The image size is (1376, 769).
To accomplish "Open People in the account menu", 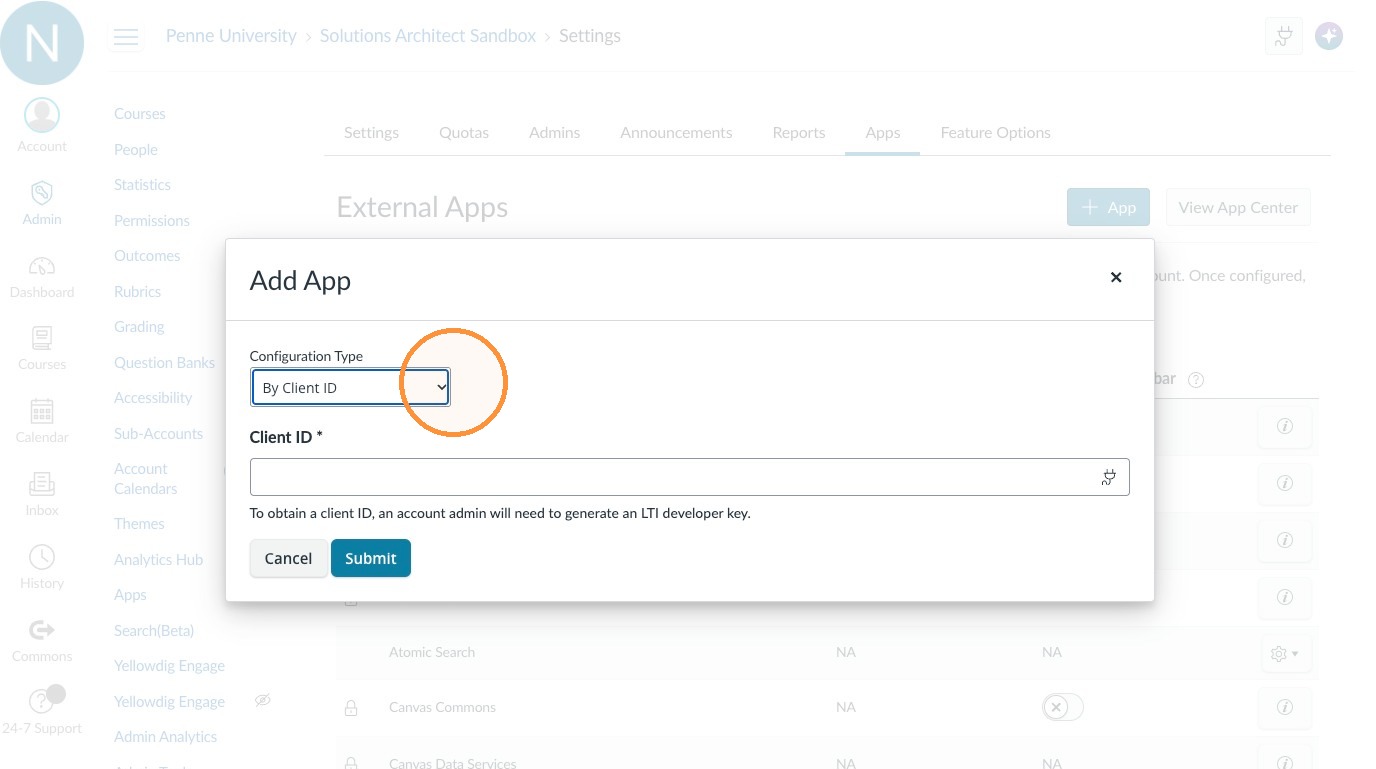I will (136, 149).
